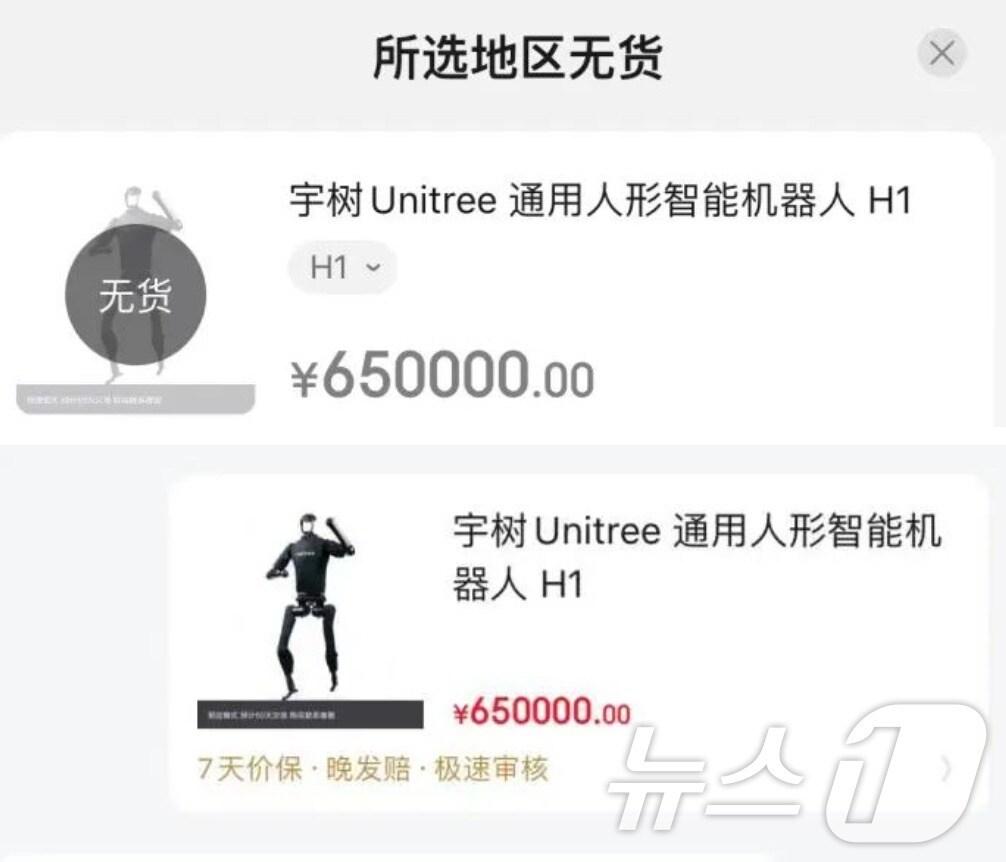This screenshot has height=862, width=1006.
Task: Tap the 晚发赔 service tag
Action: [368, 768]
